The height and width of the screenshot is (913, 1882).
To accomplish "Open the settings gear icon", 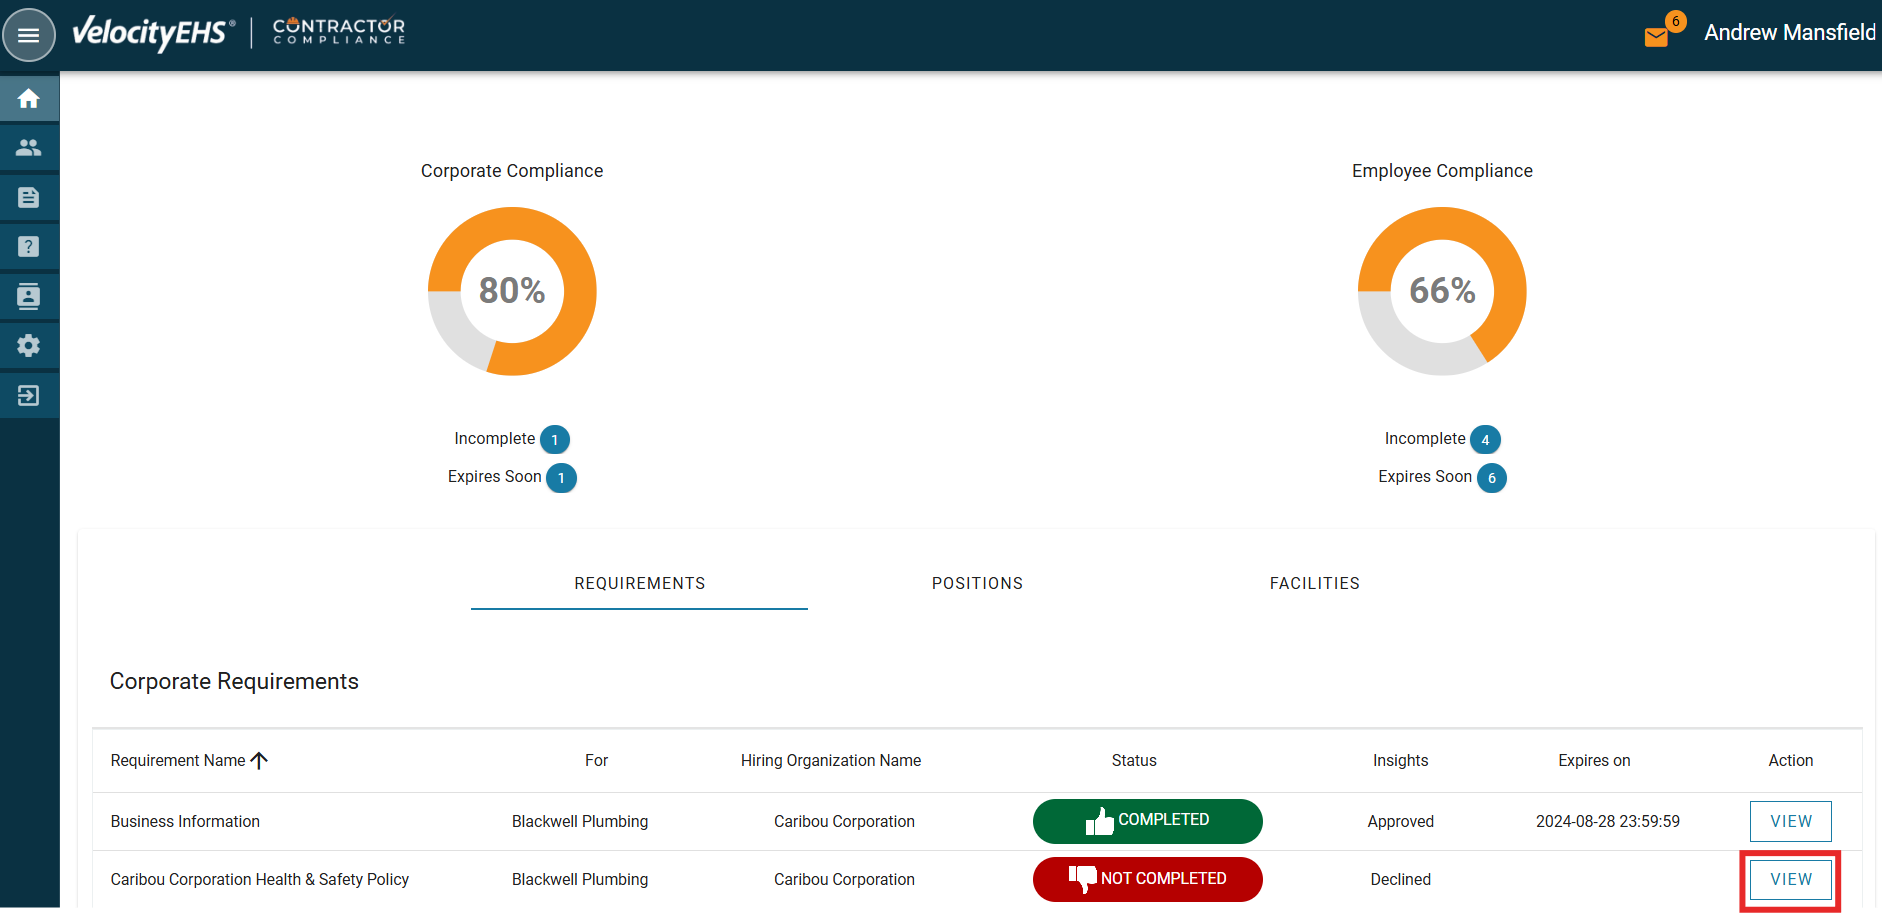I will point(29,346).
